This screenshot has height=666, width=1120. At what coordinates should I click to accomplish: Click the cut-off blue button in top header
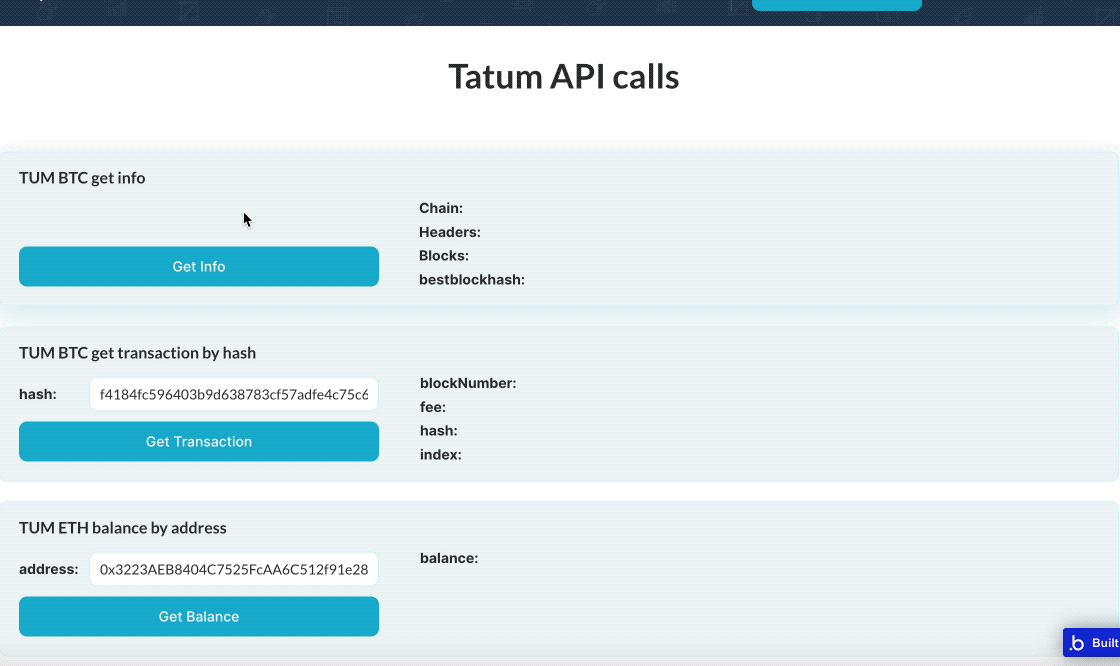click(x=836, y=5)
